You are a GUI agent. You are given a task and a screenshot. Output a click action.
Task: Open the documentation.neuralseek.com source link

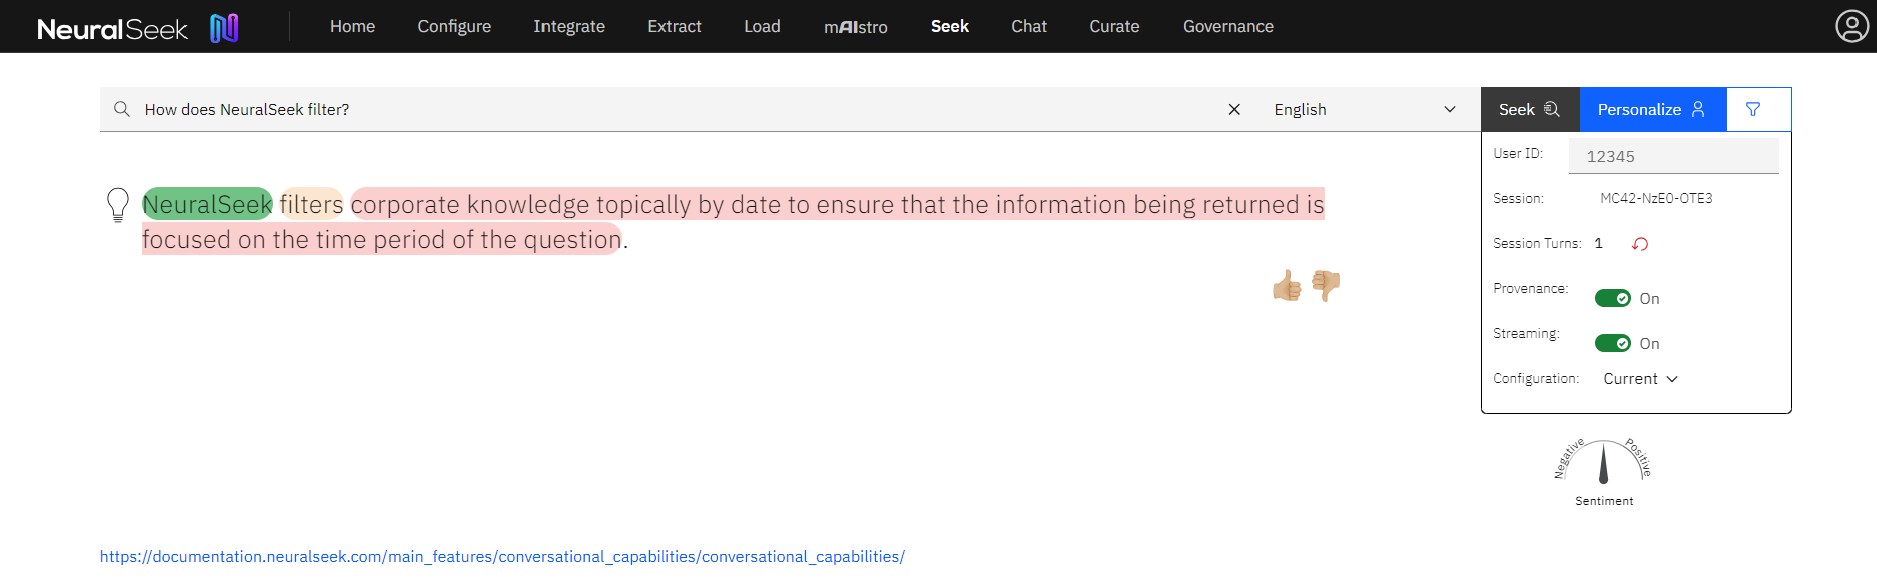(502, 557)
